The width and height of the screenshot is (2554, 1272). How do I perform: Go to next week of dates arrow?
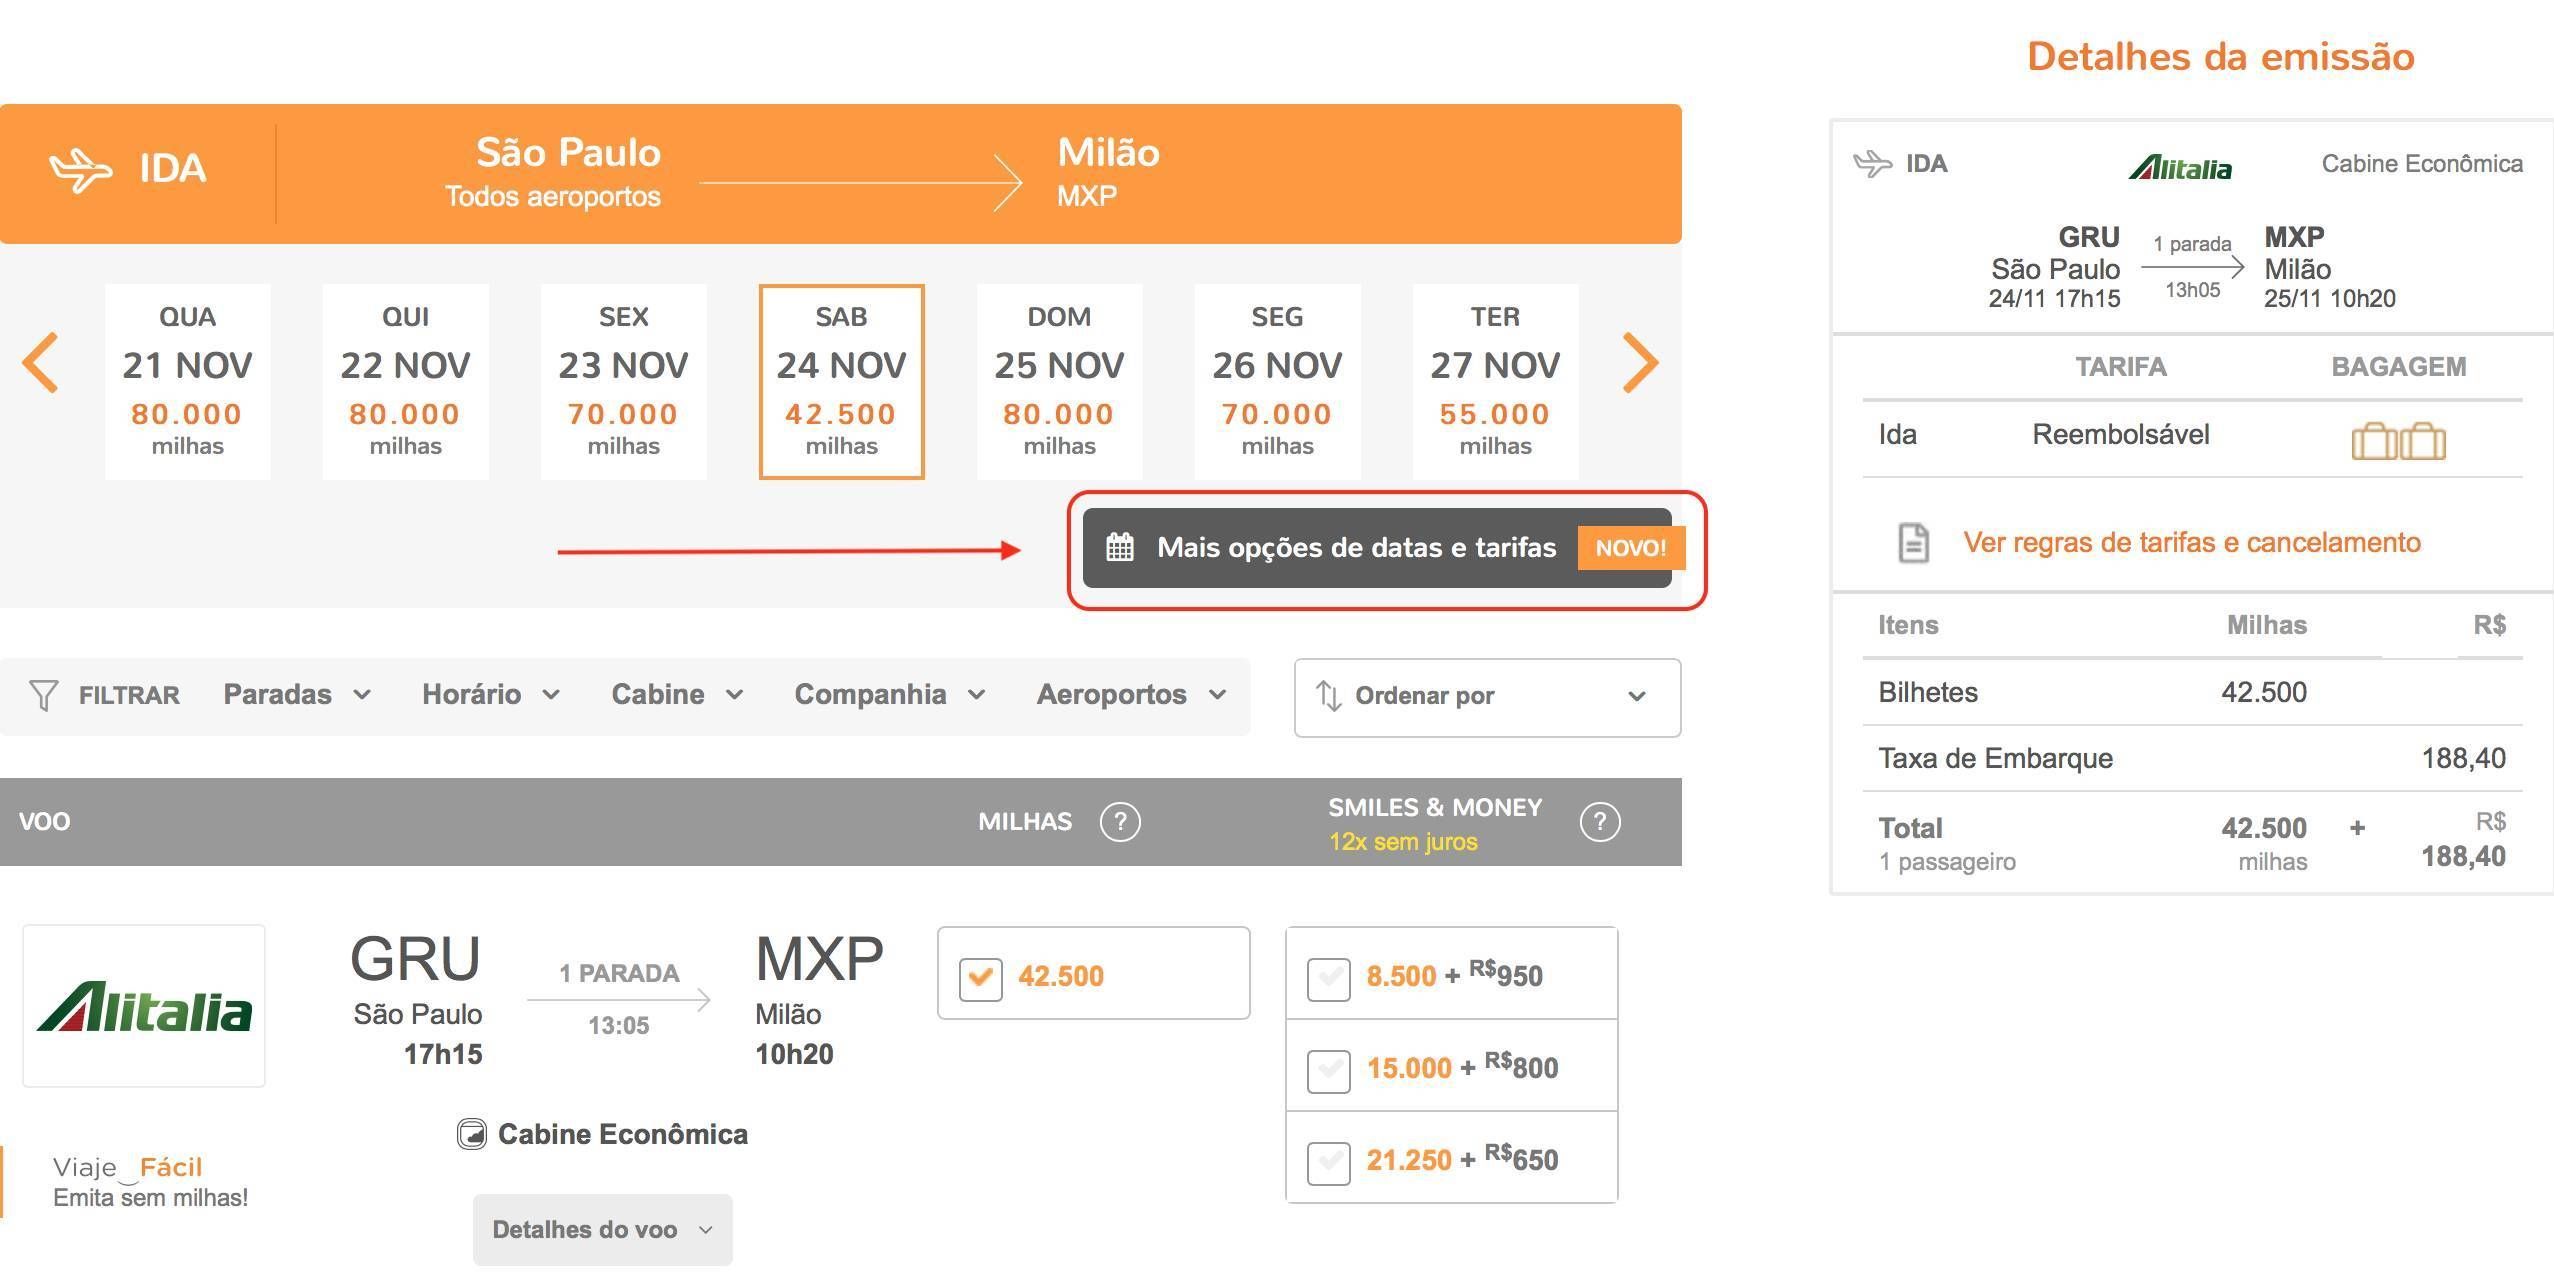(x=1640, y=362)
